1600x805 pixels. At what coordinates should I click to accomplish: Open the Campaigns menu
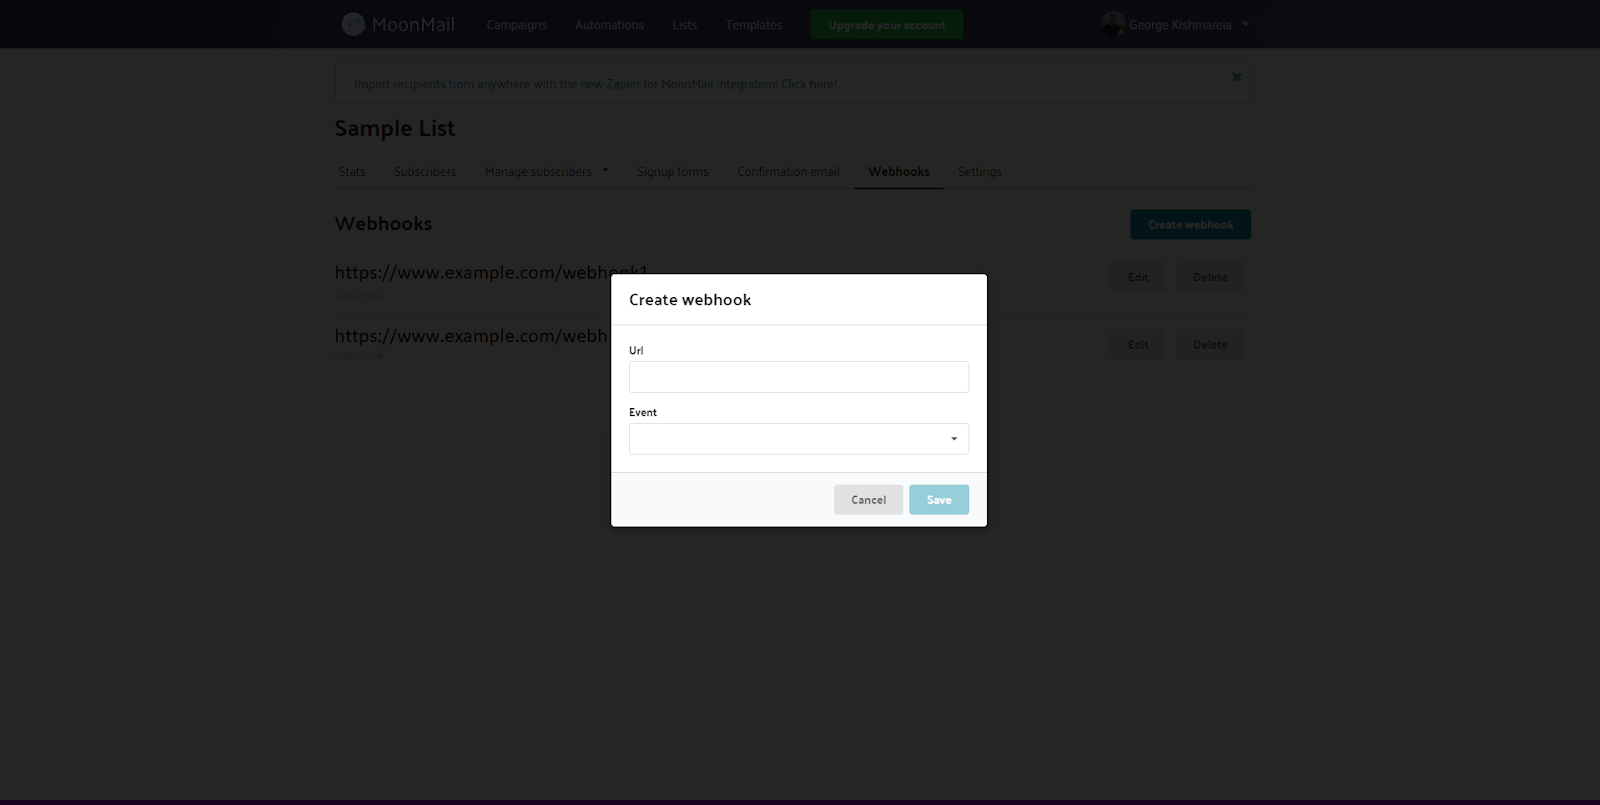pyautogui.click(x=516, y=25)
